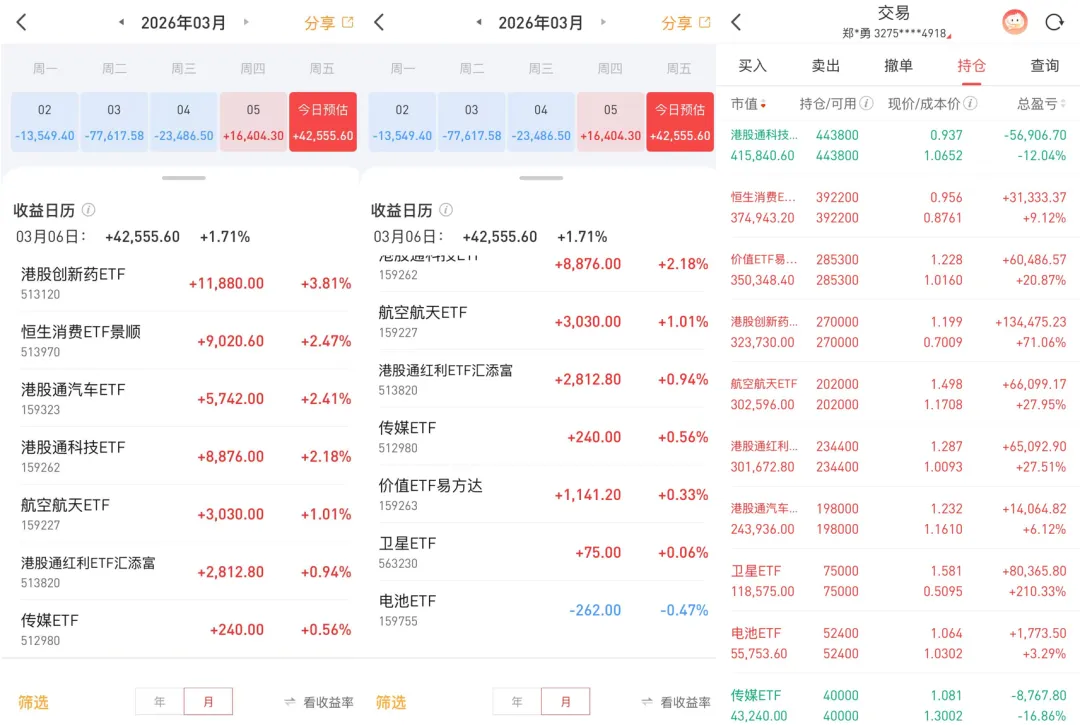The image size is (1080, 725).
Task: Select 今日预估 cell in the middle calendar
Action: pos(681,122)
